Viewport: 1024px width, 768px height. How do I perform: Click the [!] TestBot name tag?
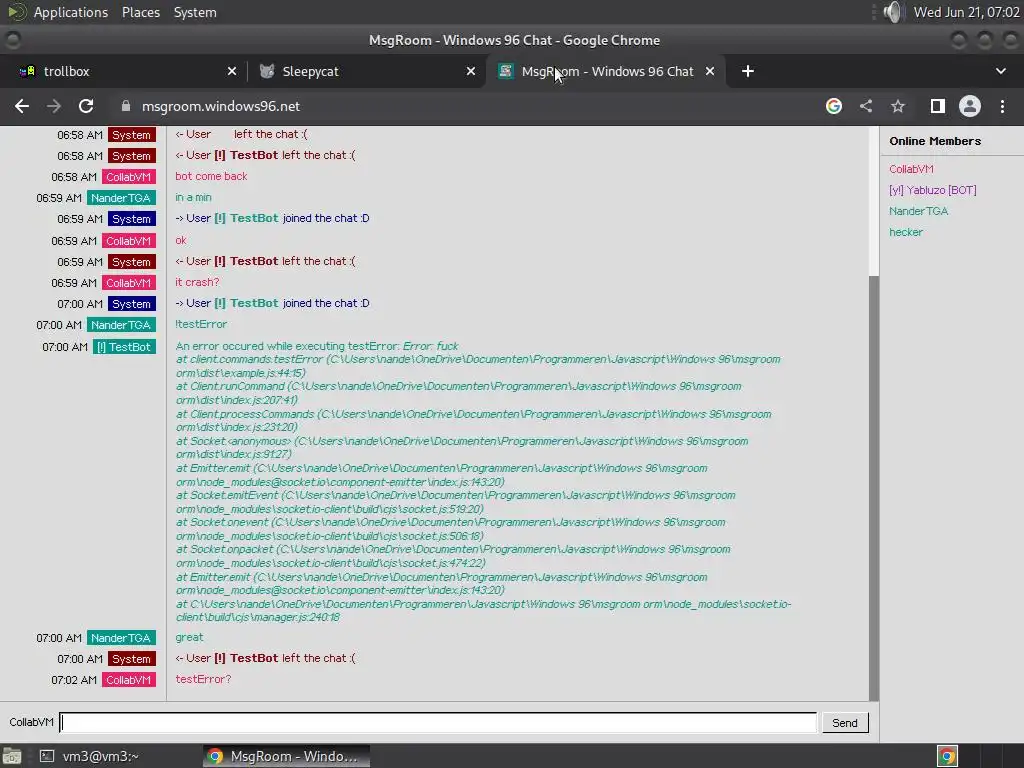tap(124, 347)
